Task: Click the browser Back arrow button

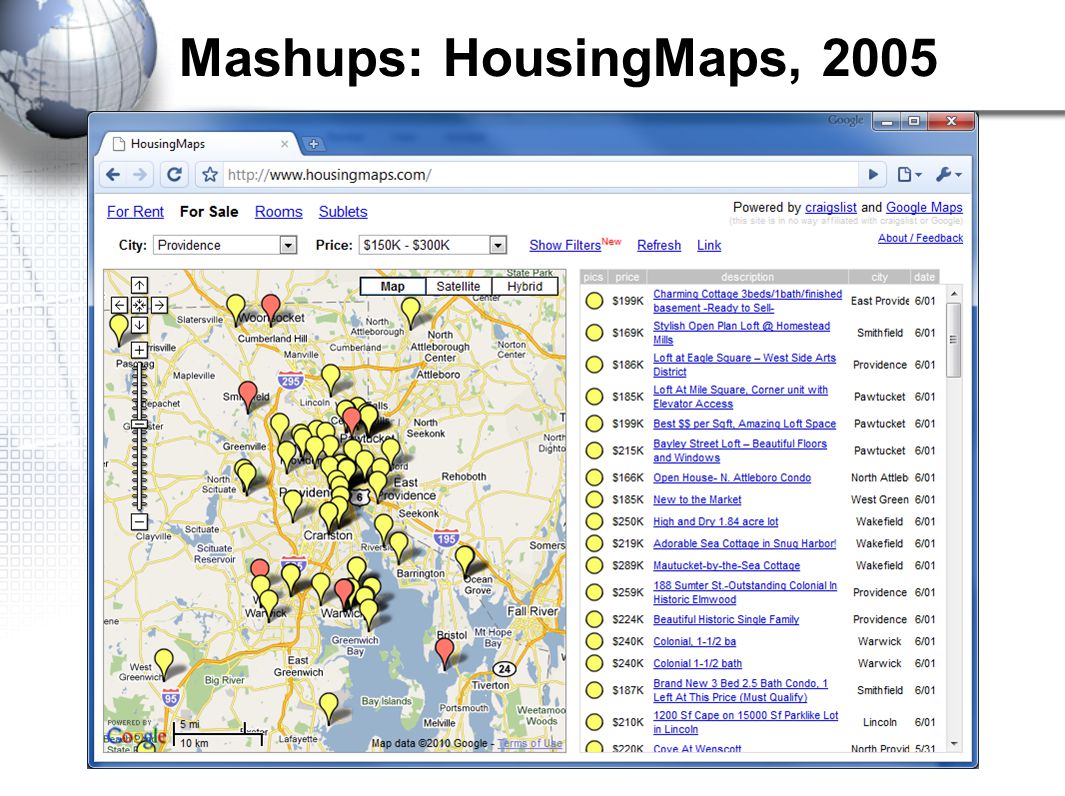Action: click(x=113, y=175)
